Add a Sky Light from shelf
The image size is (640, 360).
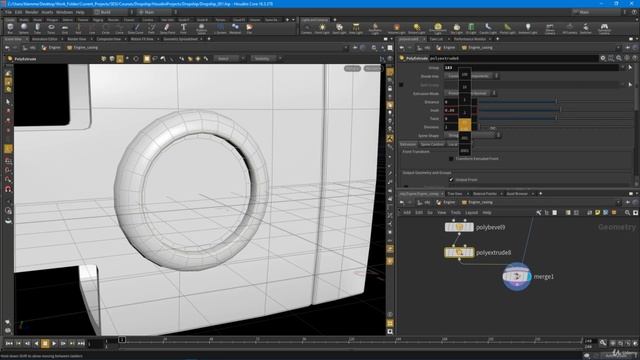[457, 29]
